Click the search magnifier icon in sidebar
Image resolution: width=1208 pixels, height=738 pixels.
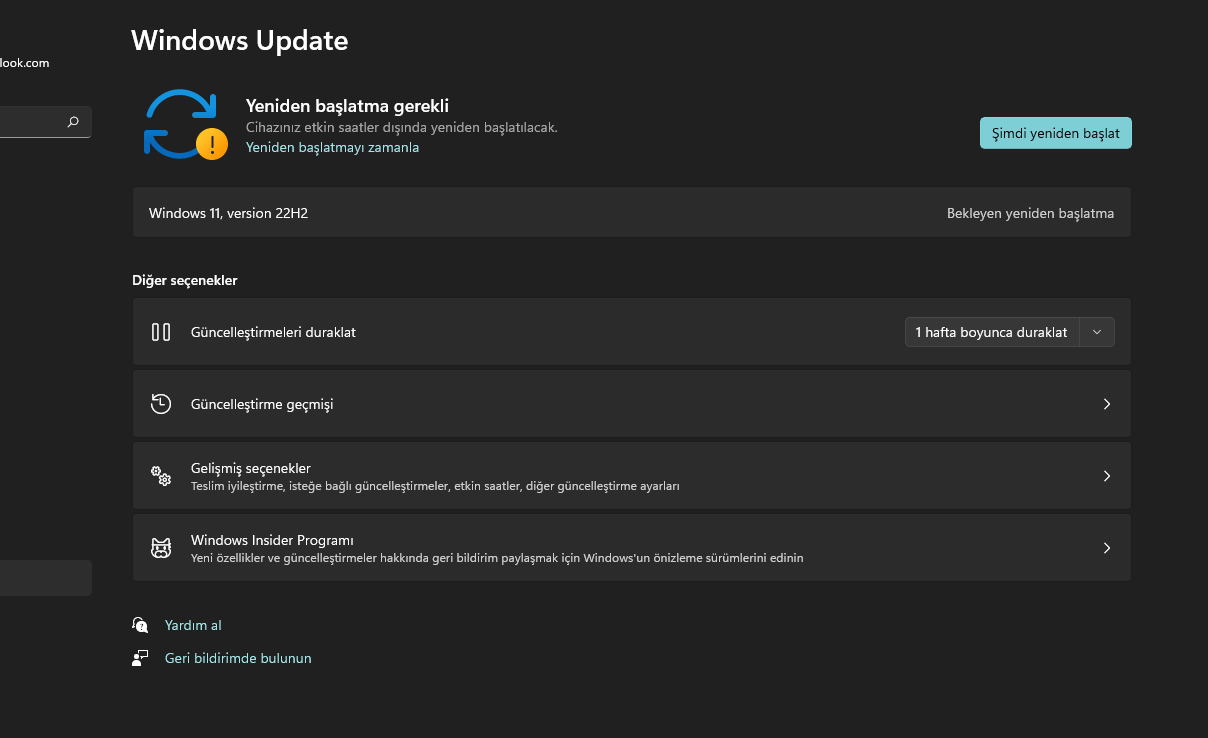coord(73,122)
